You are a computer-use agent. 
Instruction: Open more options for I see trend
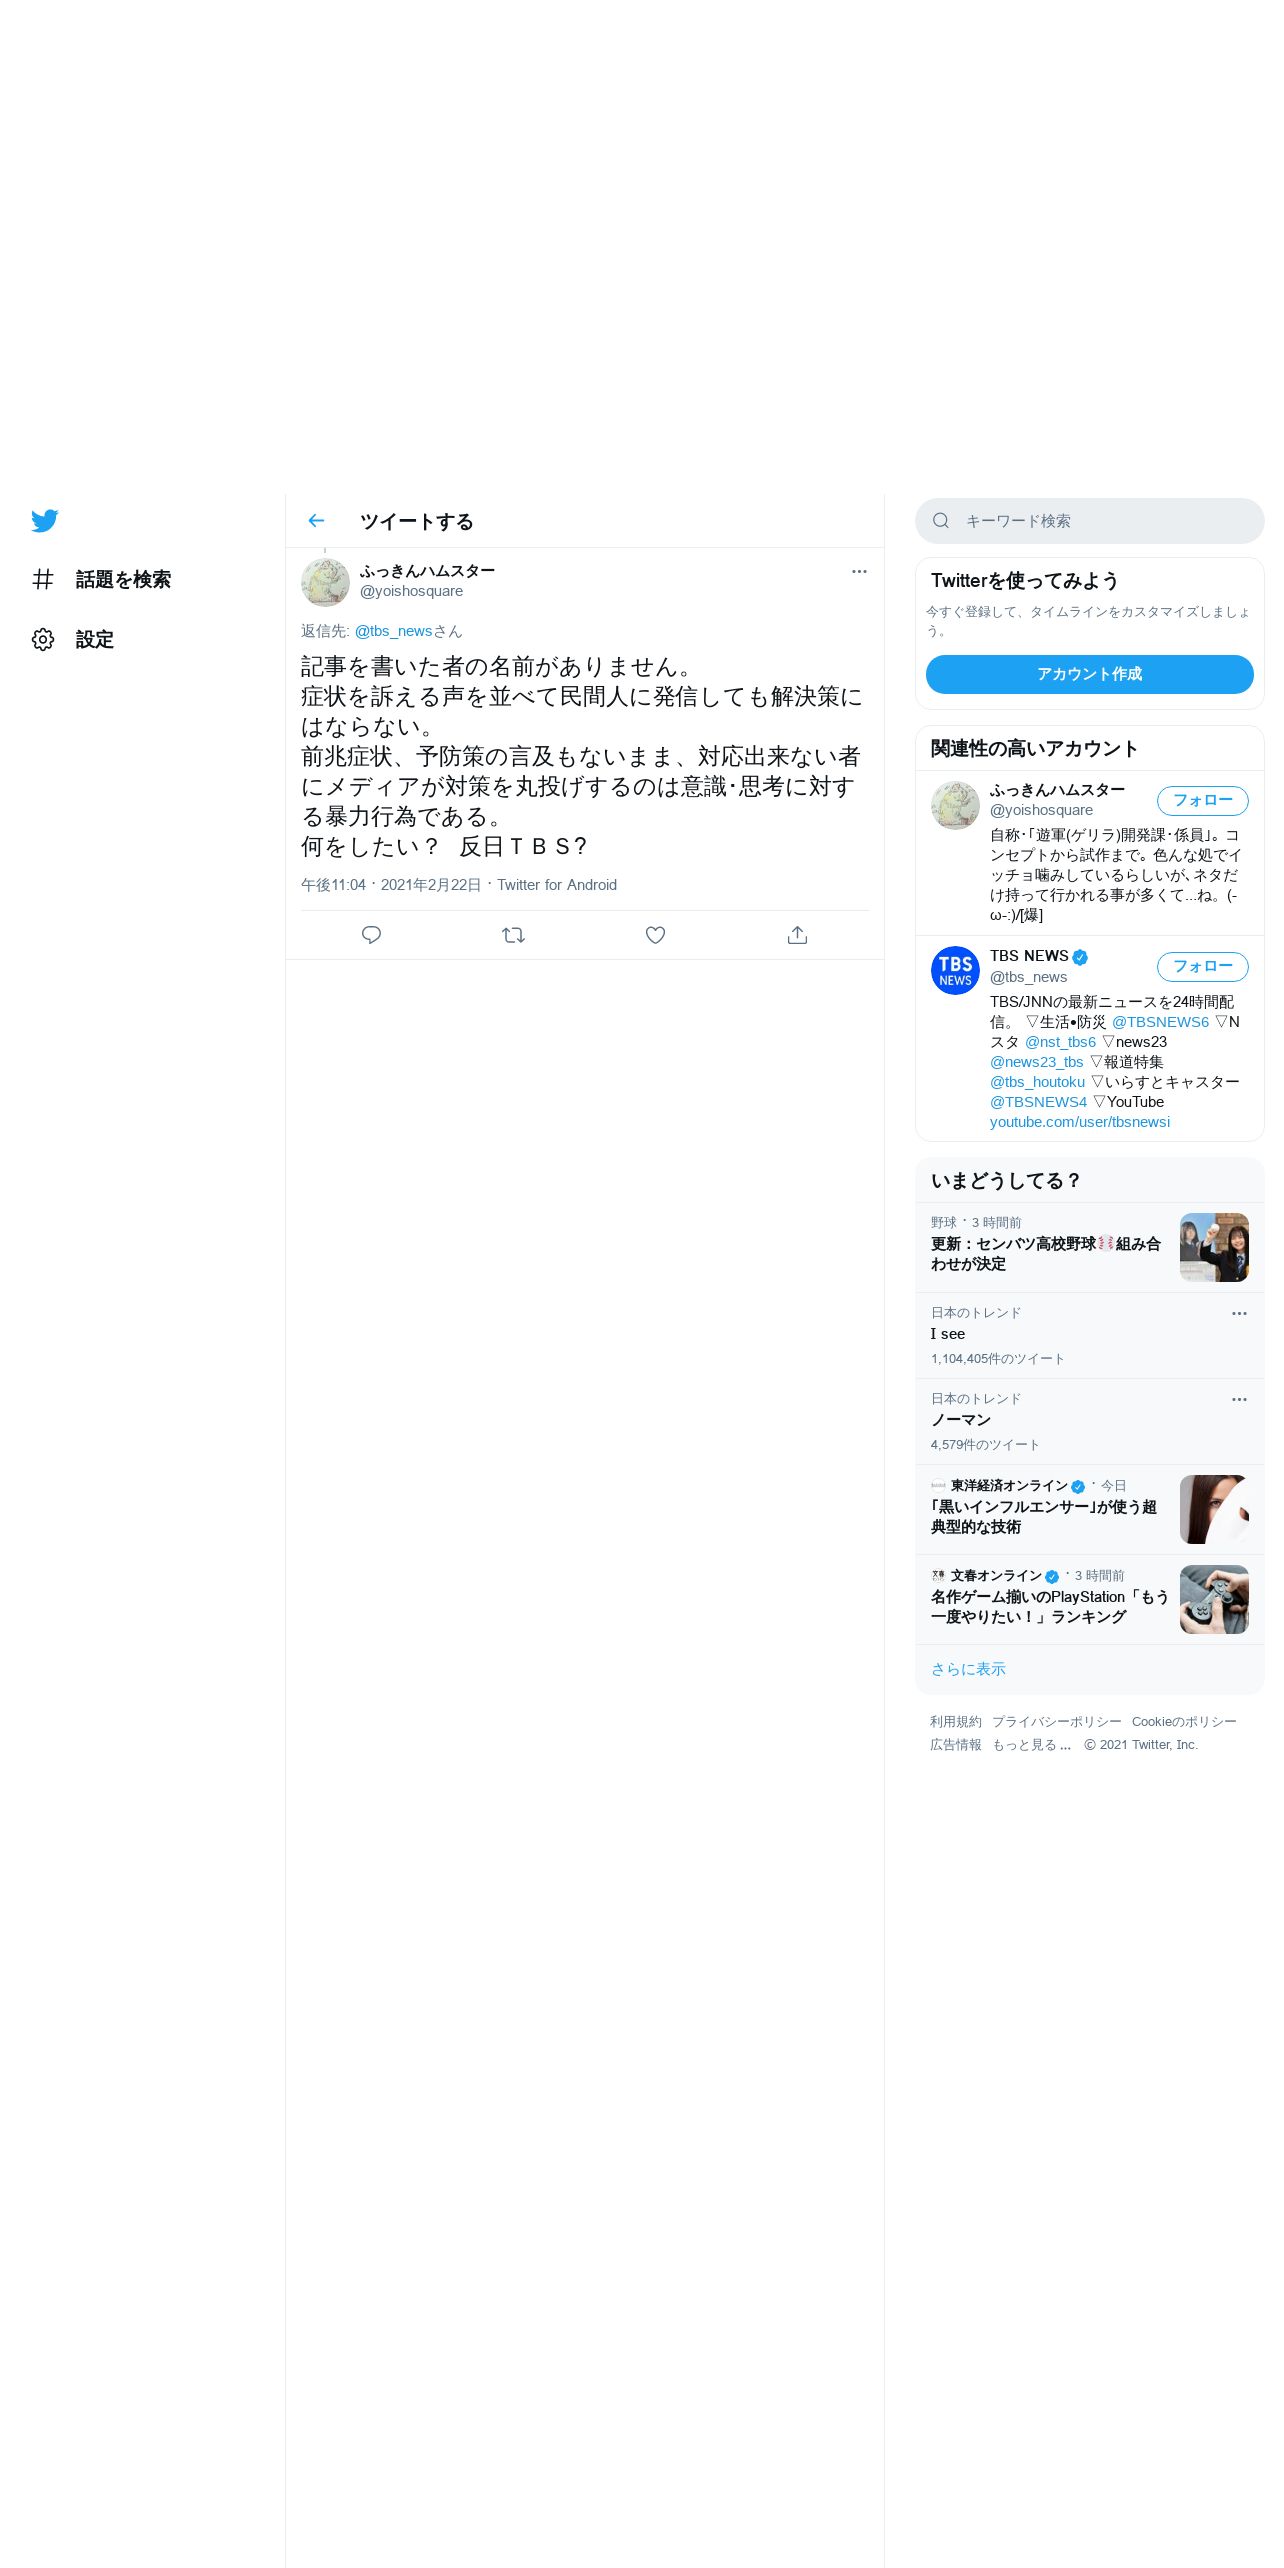pyautogui.click(x=1239, y=1313)
